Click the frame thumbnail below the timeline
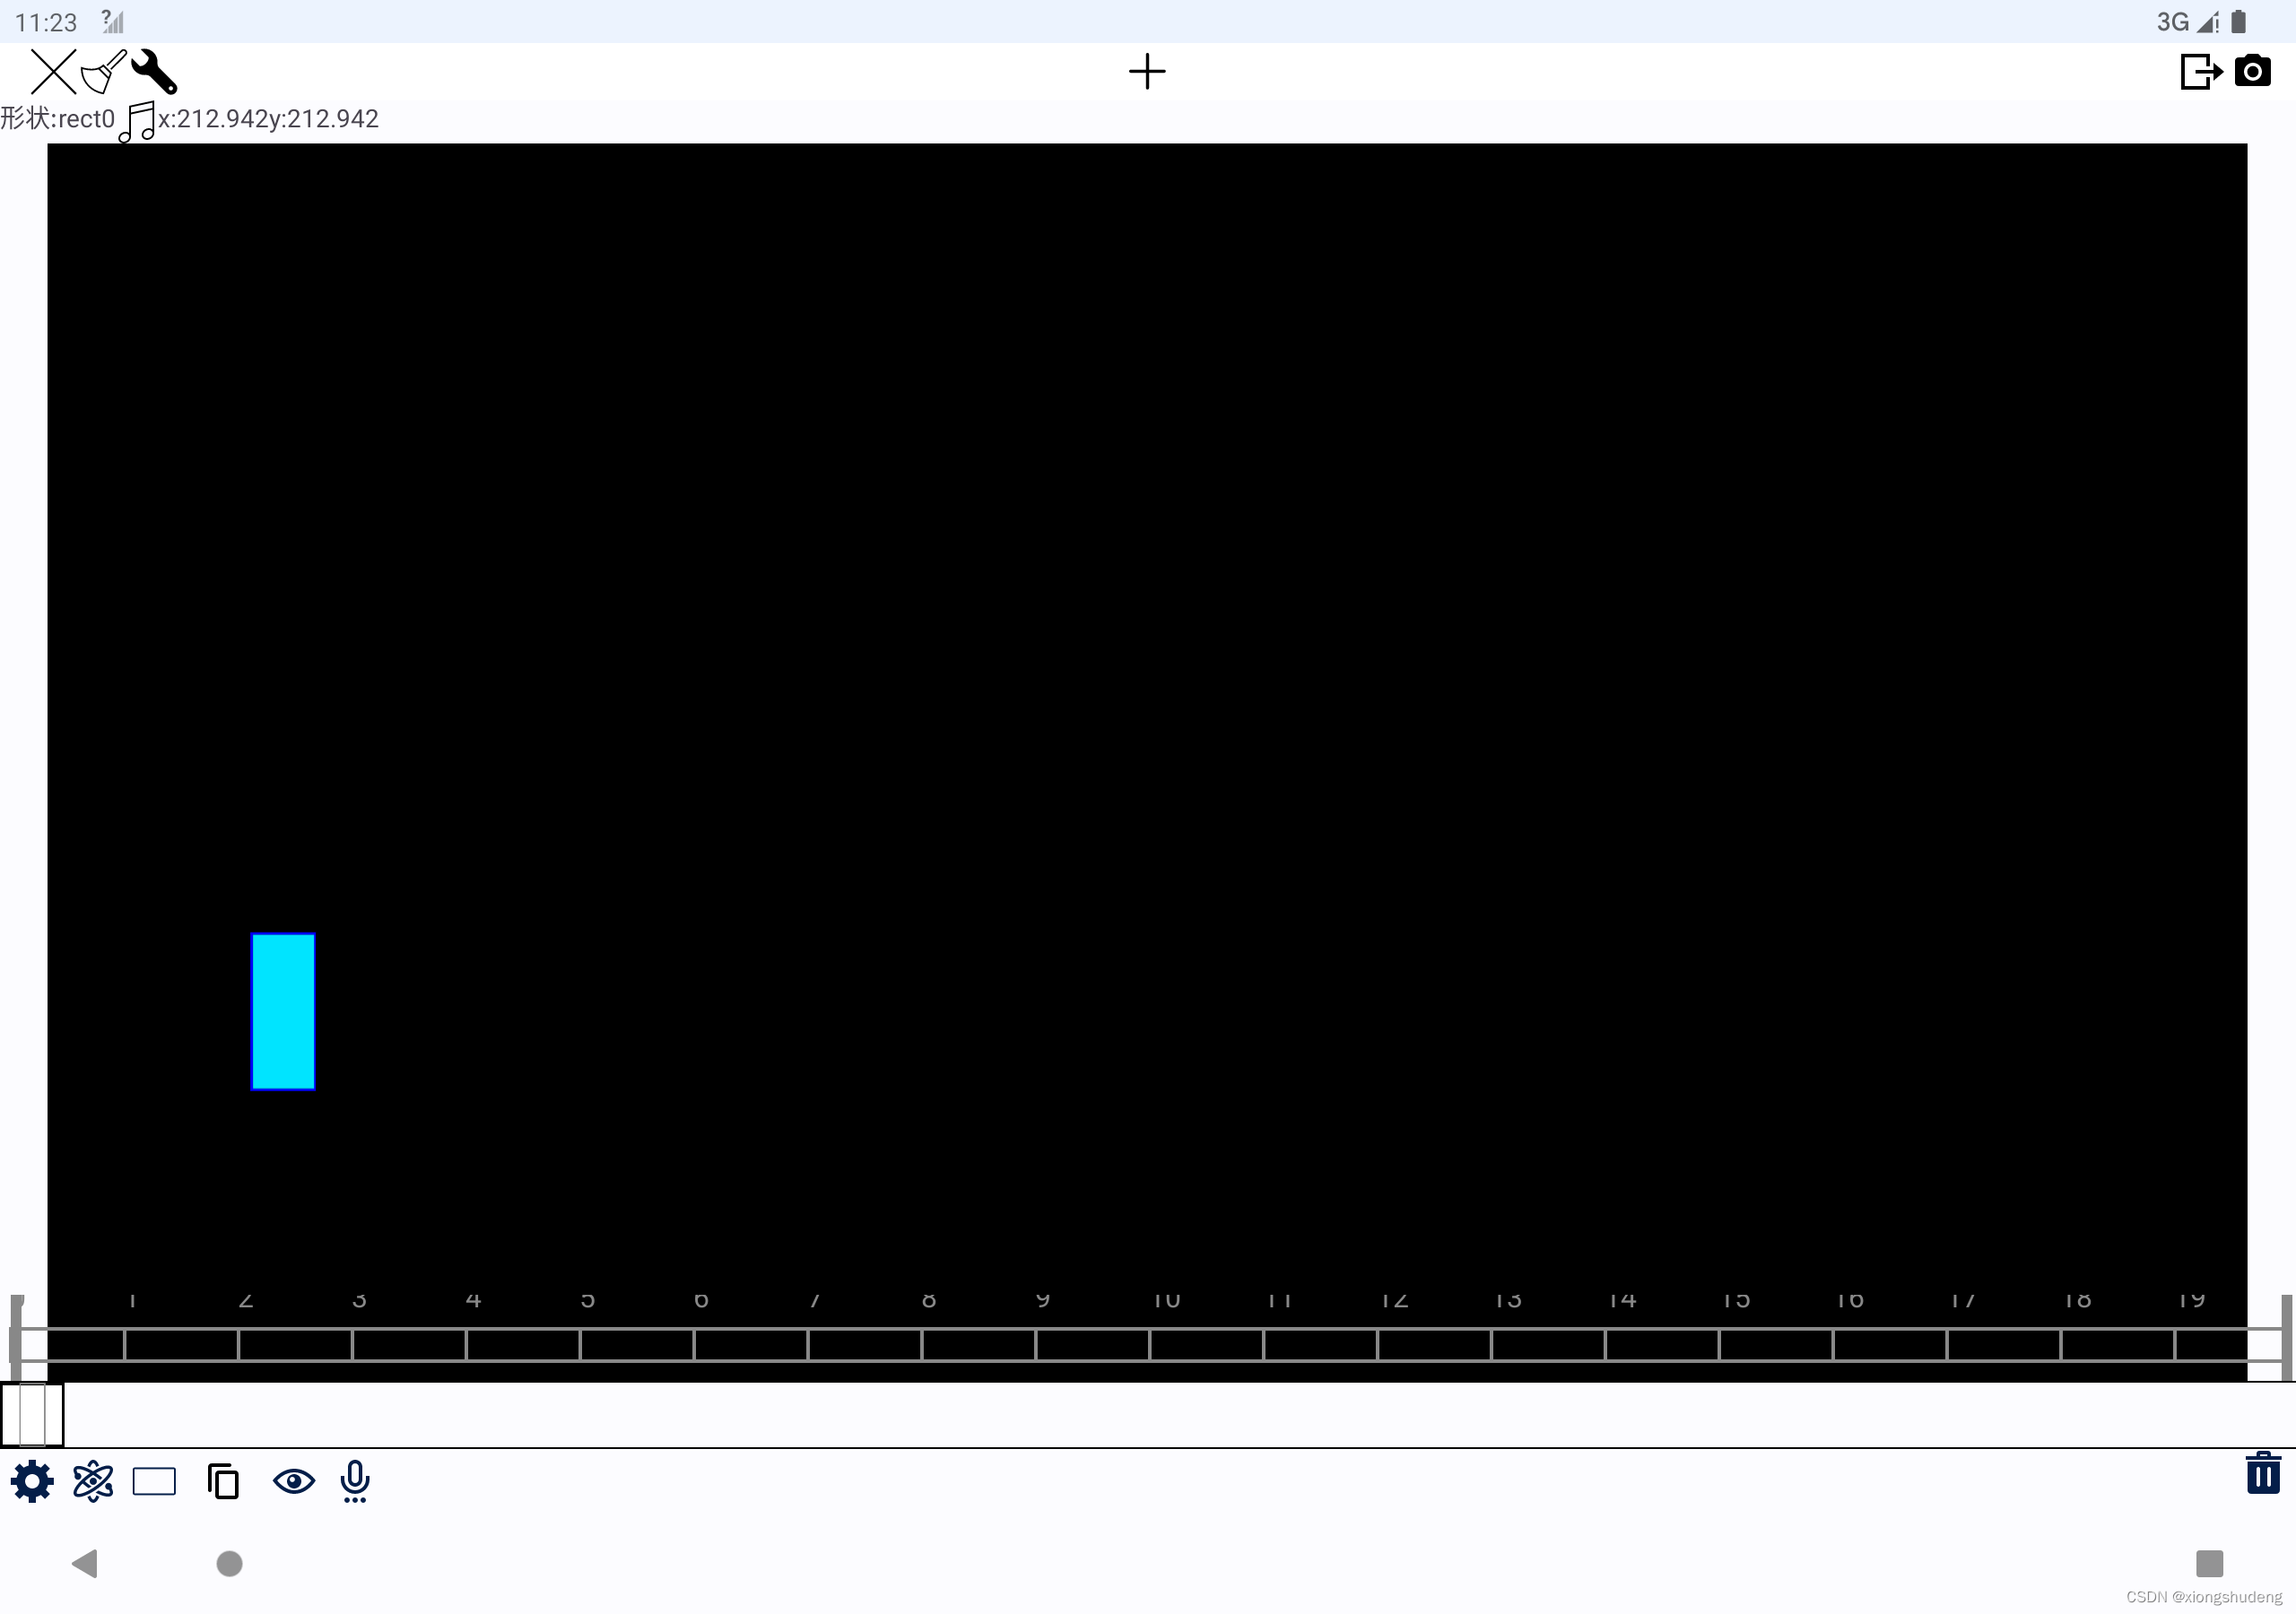The image size is (2296, 1614). click(x=32, y=1415)
